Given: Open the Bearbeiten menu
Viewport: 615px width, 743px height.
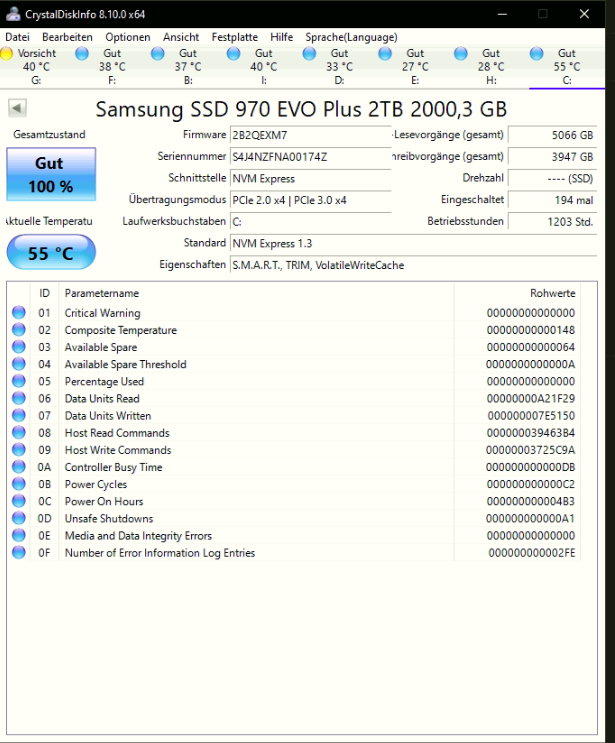Looking at the screenshot, I should click(x=67, y=37).
